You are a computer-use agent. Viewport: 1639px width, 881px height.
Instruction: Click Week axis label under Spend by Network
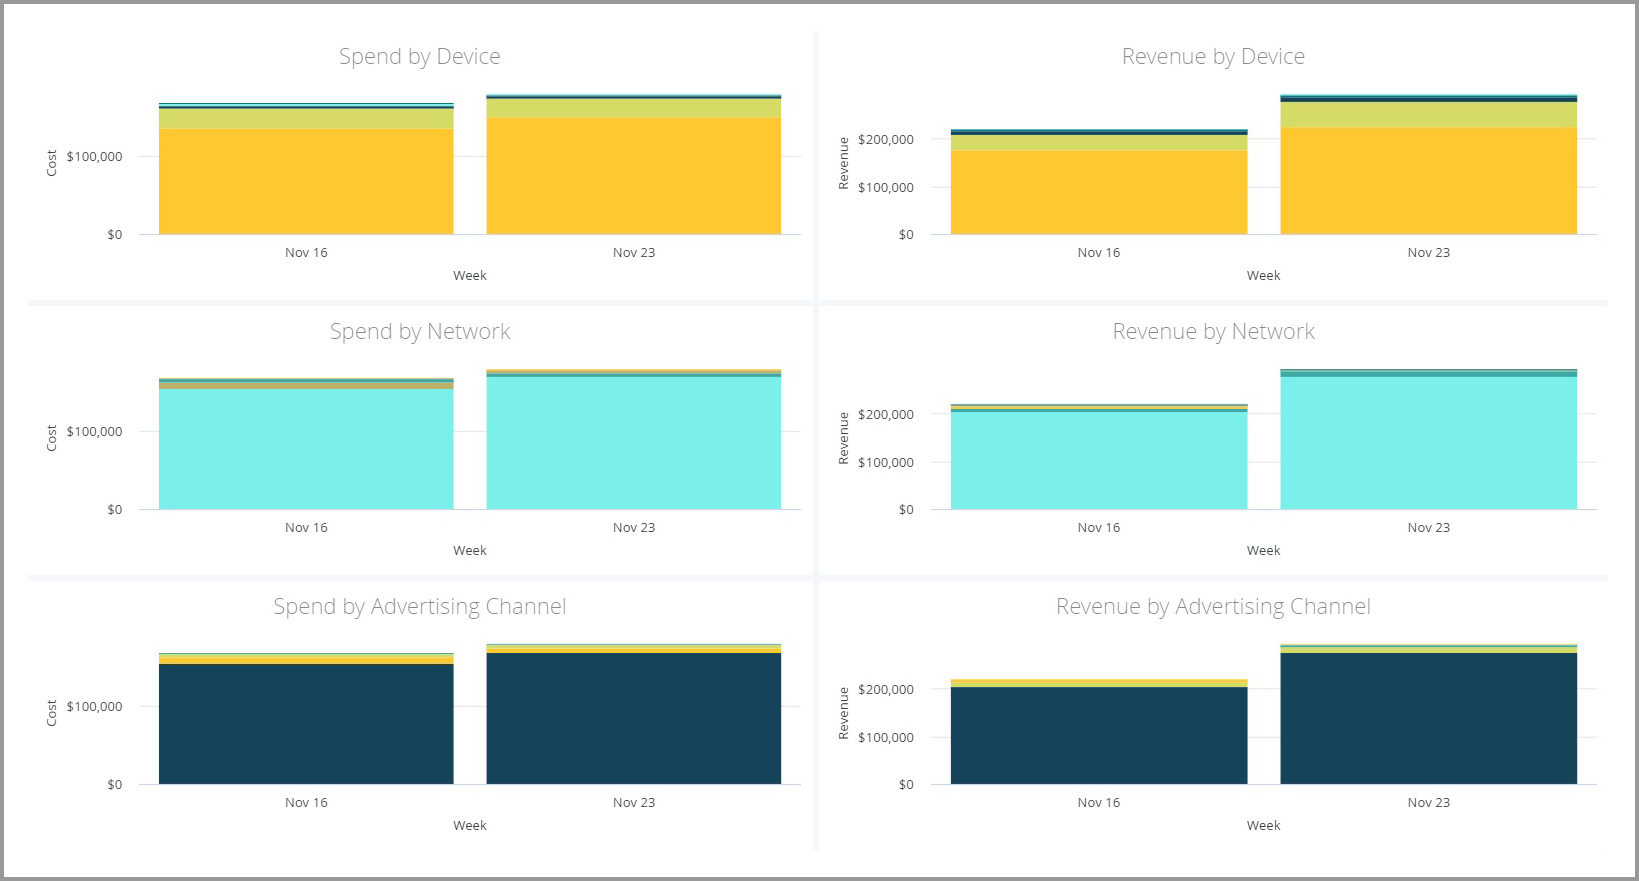470,551
